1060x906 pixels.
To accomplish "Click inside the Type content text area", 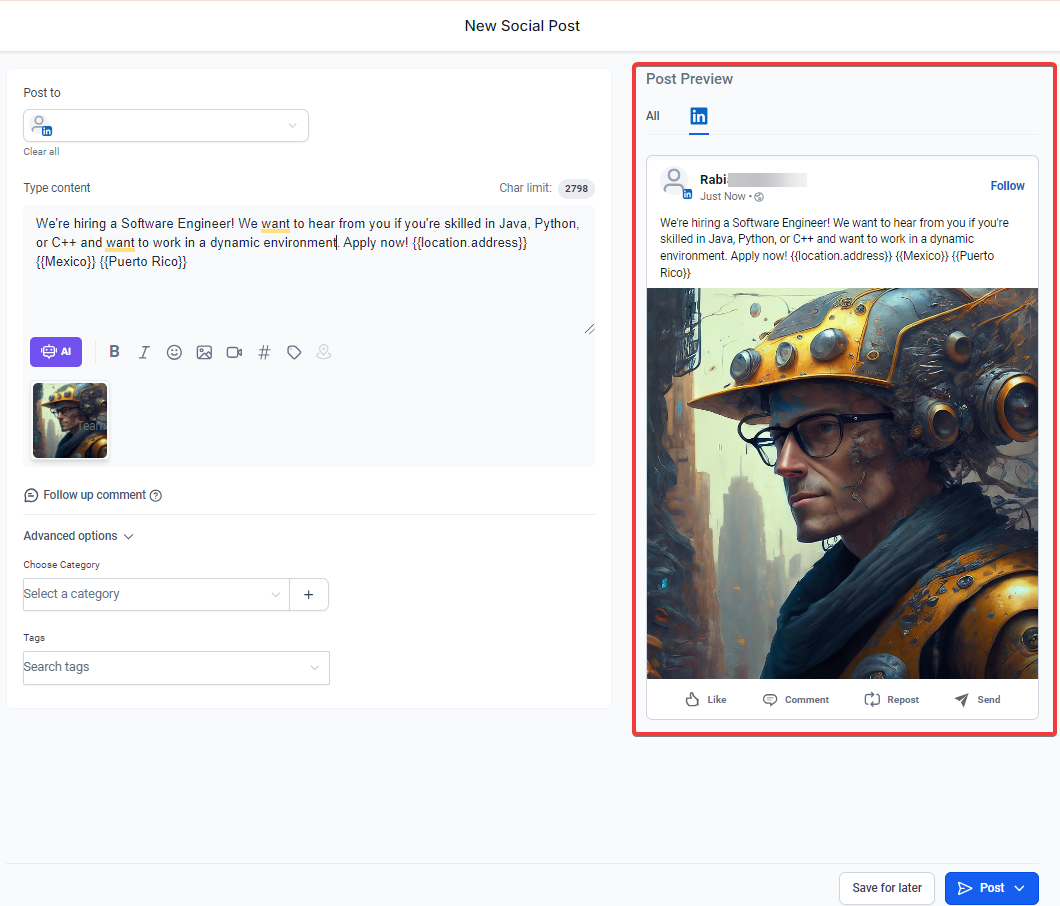I will point(309,270).
